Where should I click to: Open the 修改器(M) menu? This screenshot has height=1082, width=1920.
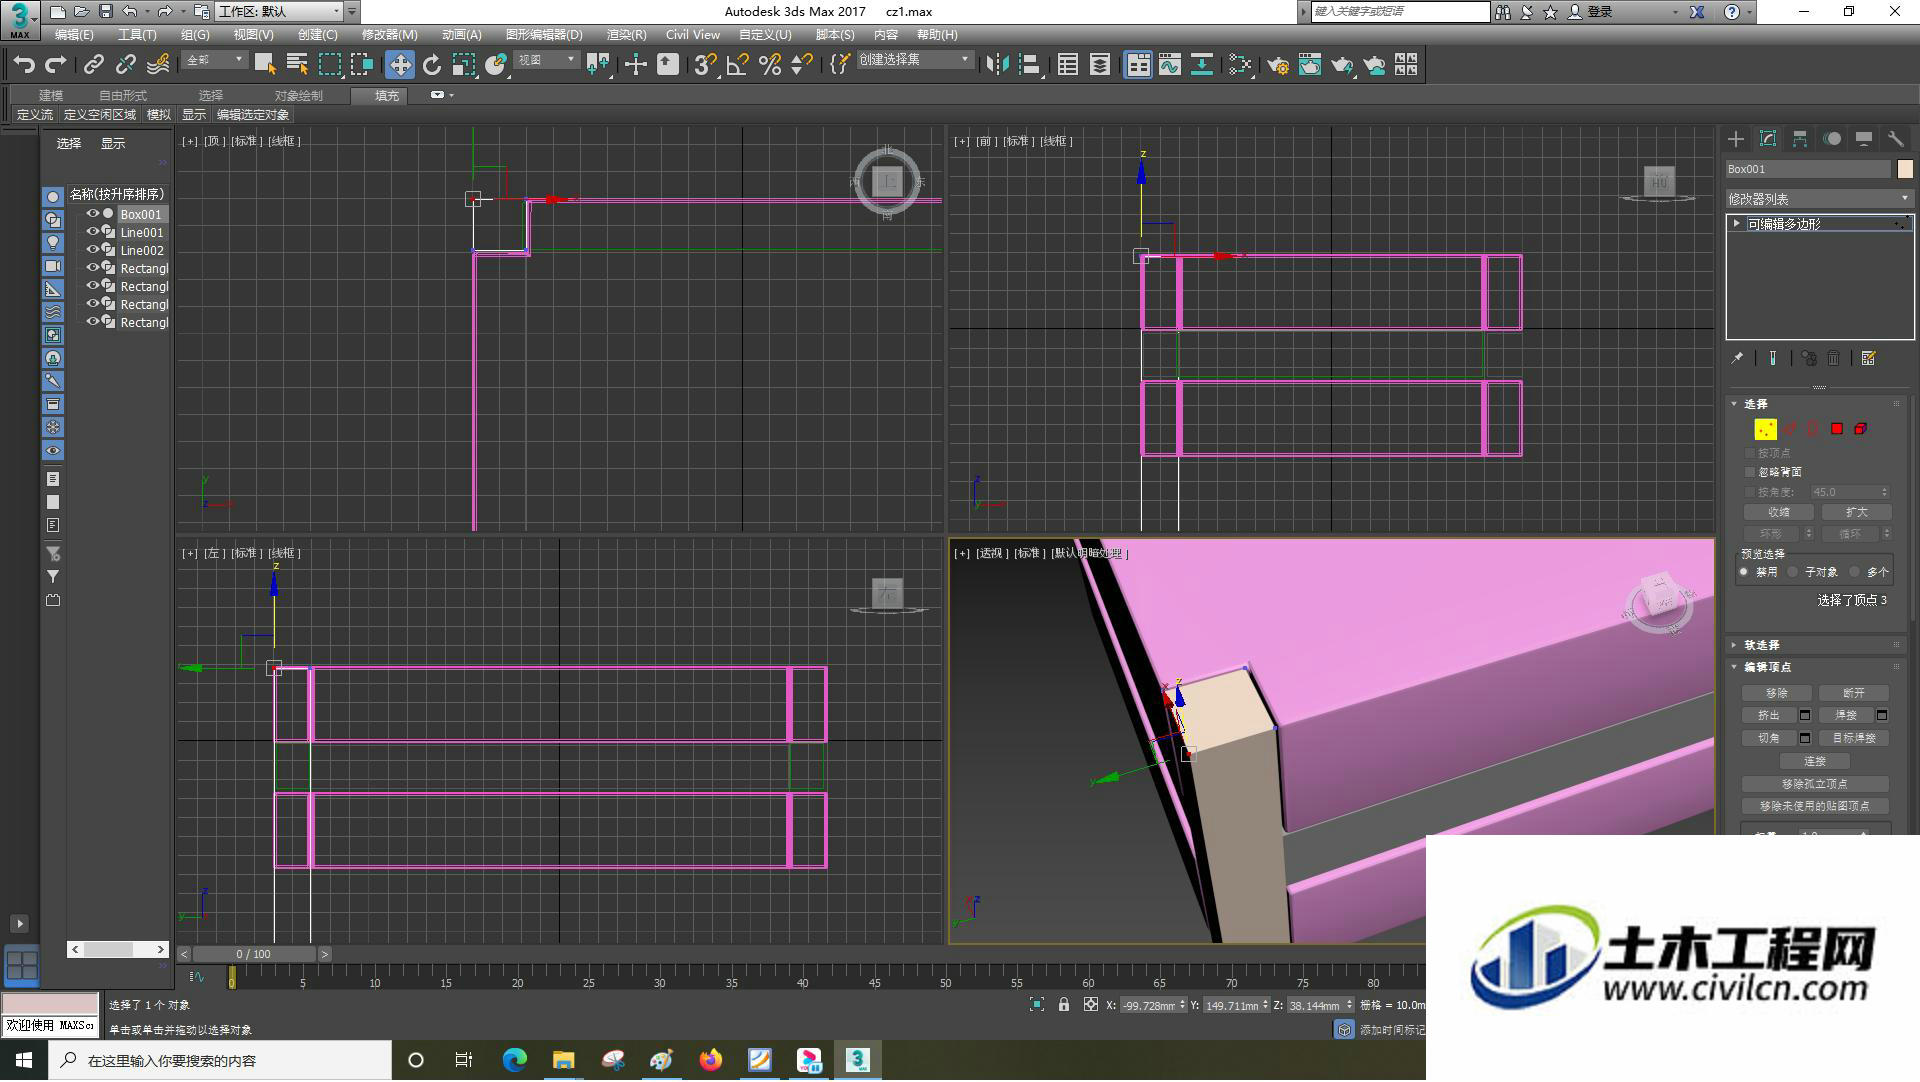point(389,35)
